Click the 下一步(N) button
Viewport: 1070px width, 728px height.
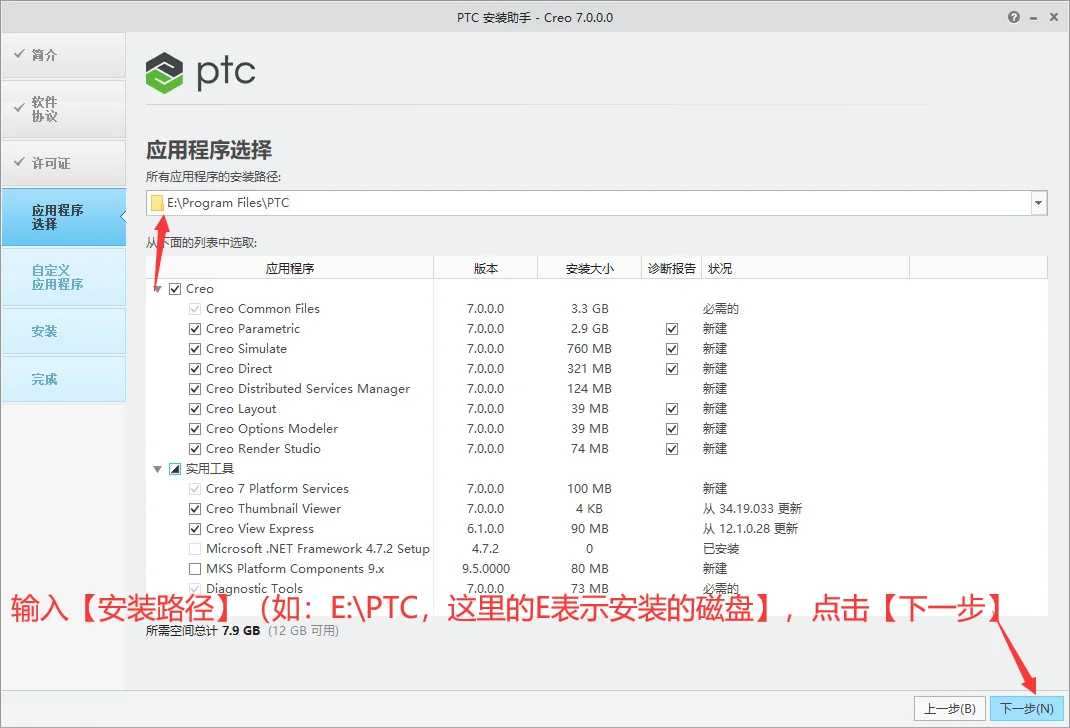coord(1026,709)
